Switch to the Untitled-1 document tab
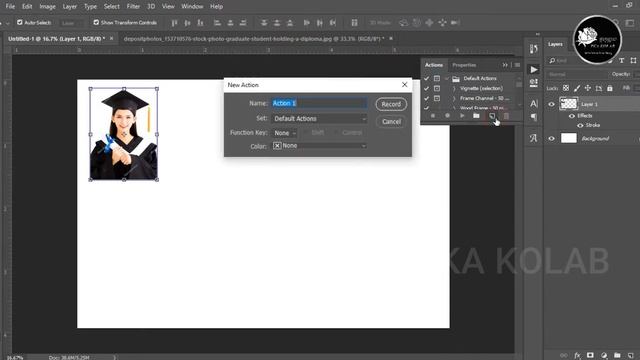640x360 pixels. pos(56,39)
